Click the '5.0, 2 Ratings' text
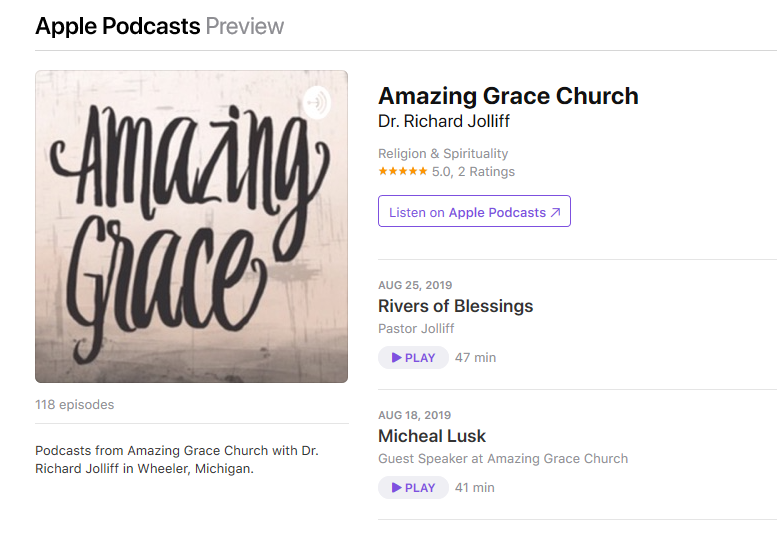This screenshot has width=777, height=533. click(x=473, y=172)
